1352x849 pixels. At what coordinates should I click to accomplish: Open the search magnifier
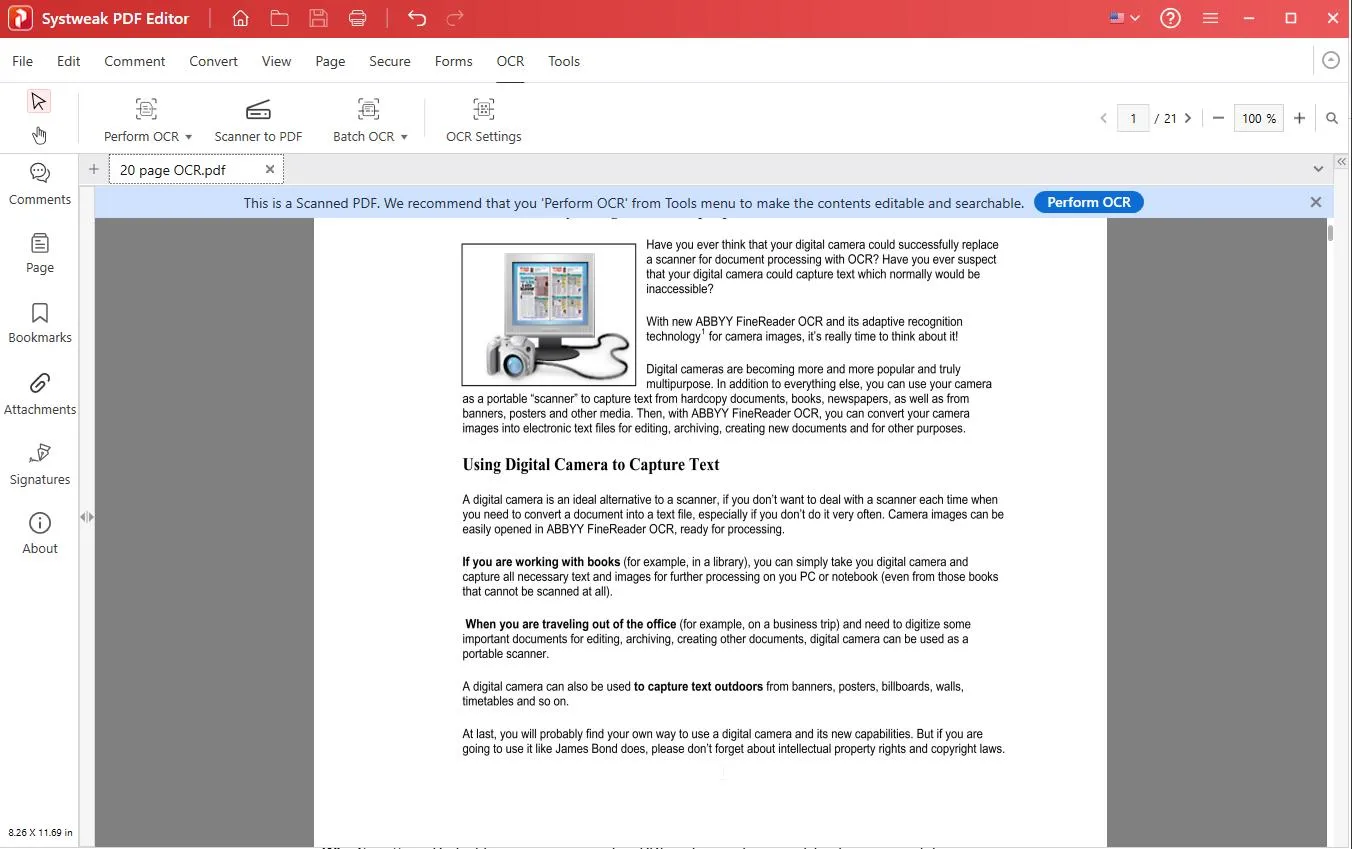coord(1332,118)
